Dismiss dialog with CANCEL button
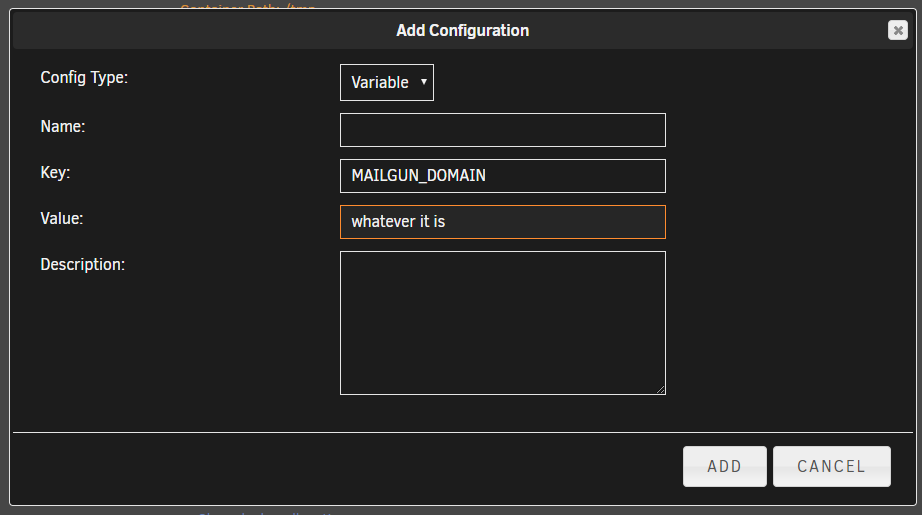 (x=831, y=466)
